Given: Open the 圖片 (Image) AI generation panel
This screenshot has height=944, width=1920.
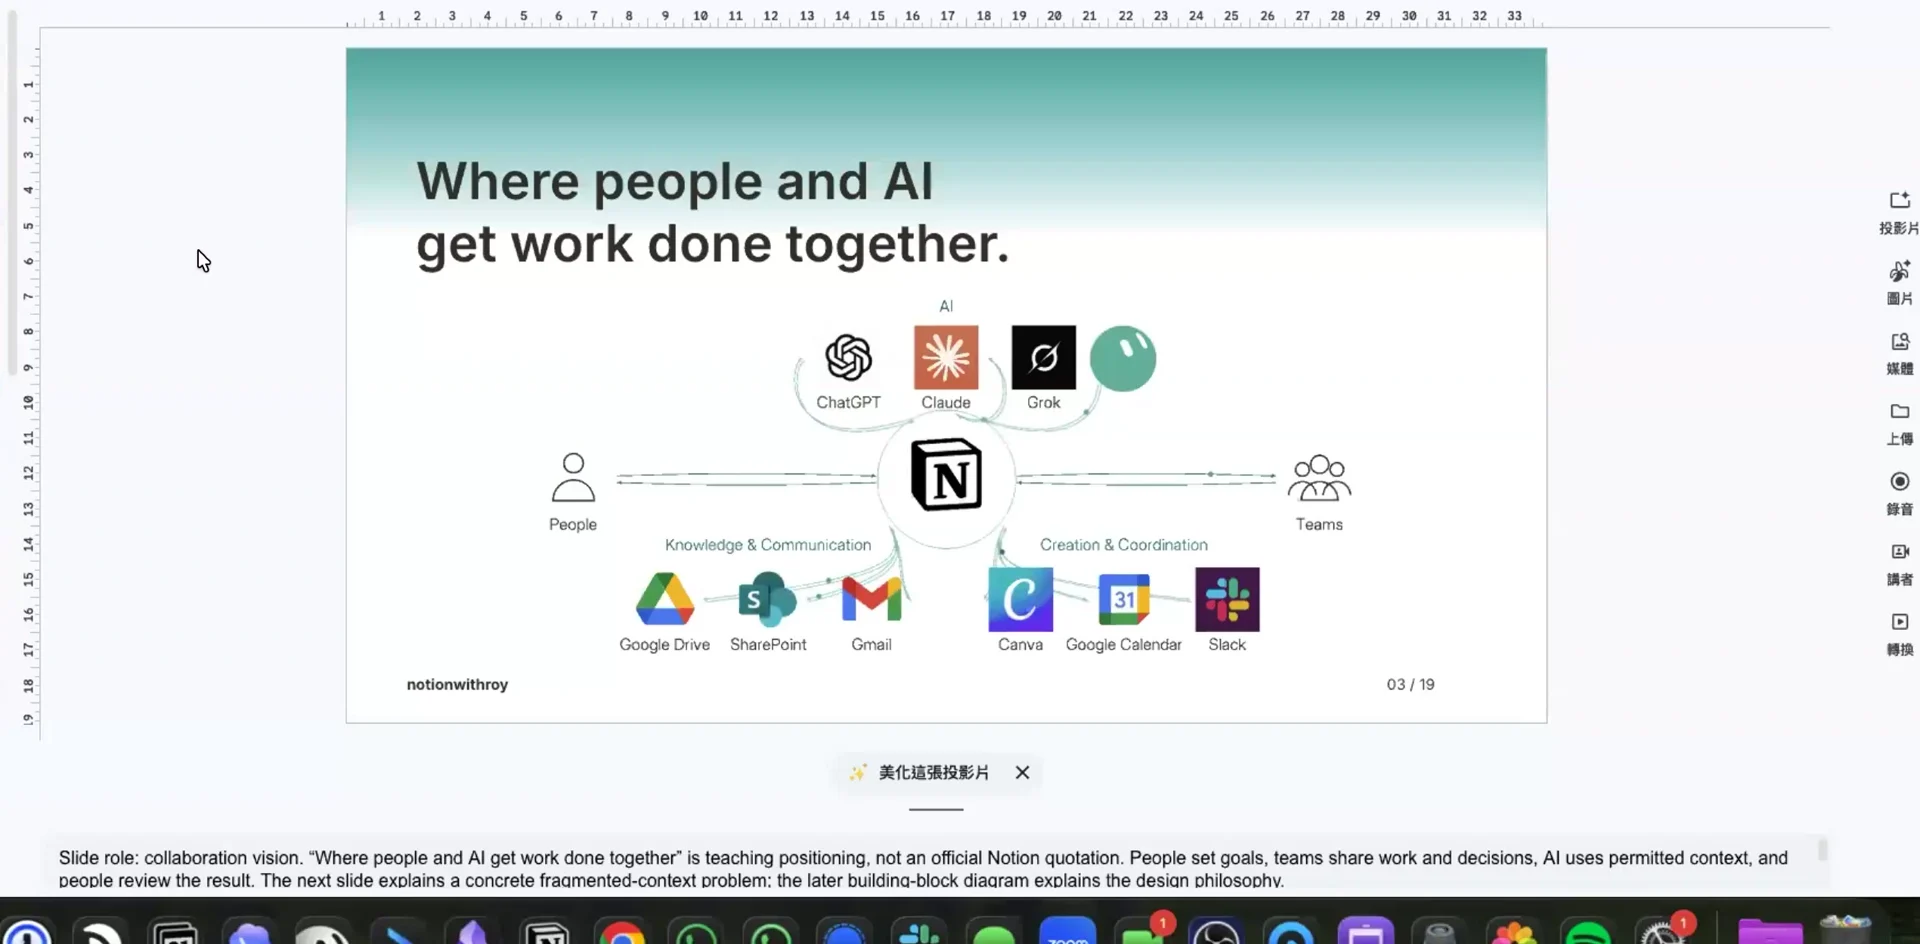Looking at the screenshot, I should [1899, 283].
